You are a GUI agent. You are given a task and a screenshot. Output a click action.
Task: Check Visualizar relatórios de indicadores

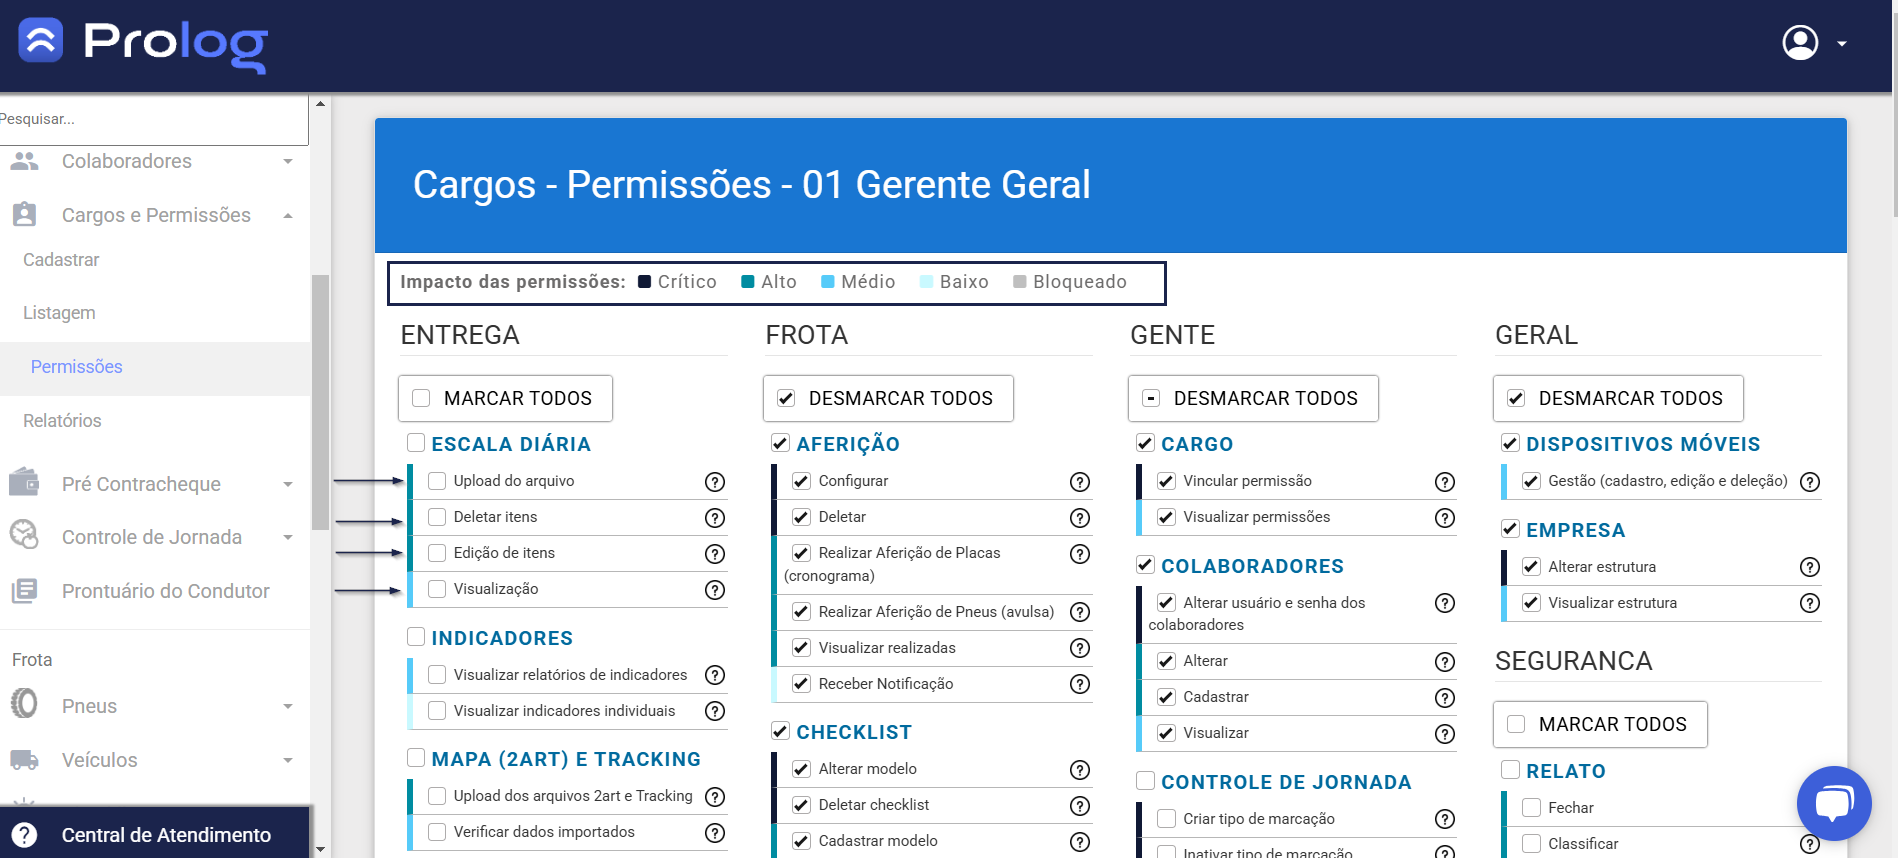point(437,675)
